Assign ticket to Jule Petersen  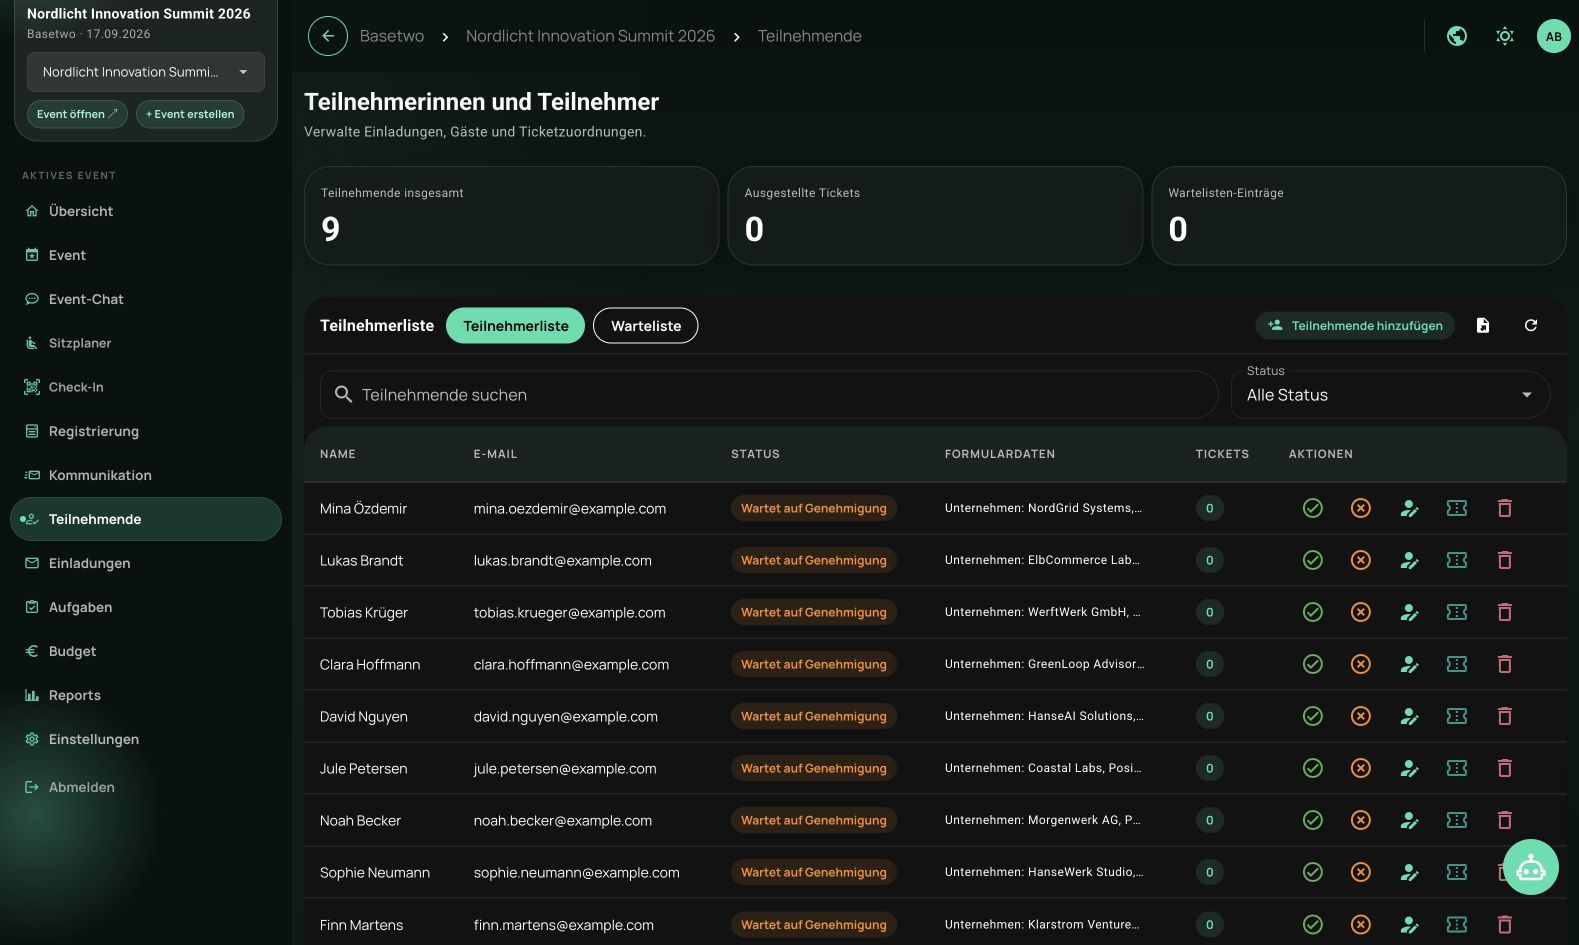pyautogui.click(x=1457, y=768)
